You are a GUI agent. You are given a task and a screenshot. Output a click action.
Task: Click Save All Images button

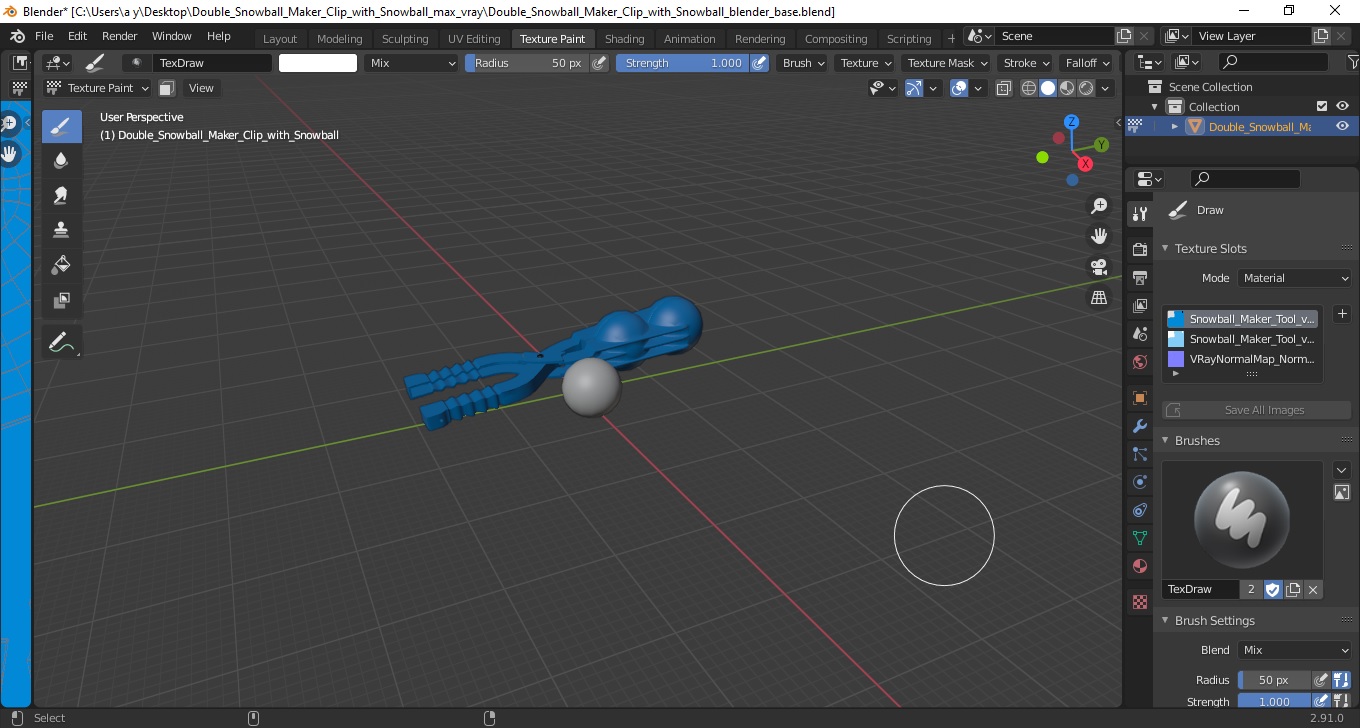point(1257,410)
